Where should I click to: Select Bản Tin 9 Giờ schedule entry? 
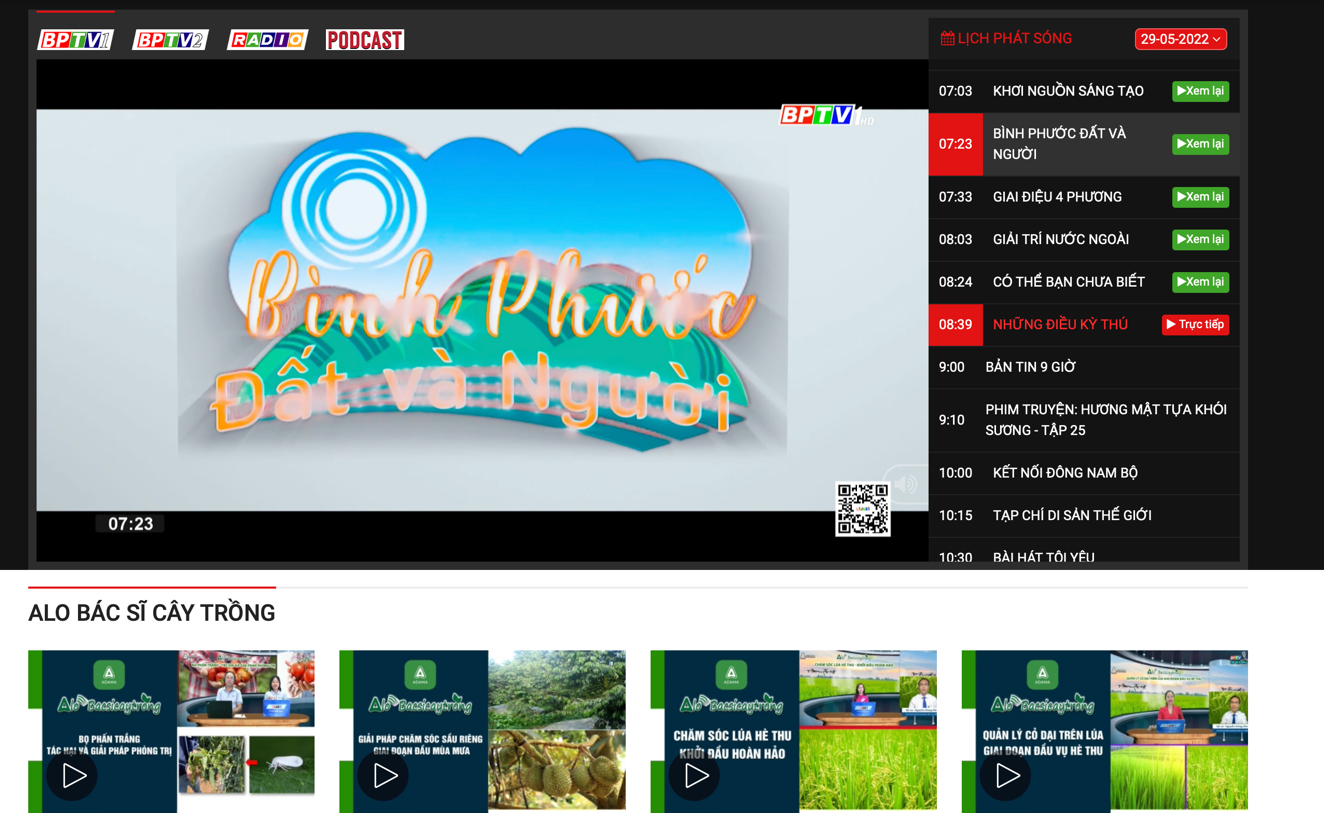1084,367
